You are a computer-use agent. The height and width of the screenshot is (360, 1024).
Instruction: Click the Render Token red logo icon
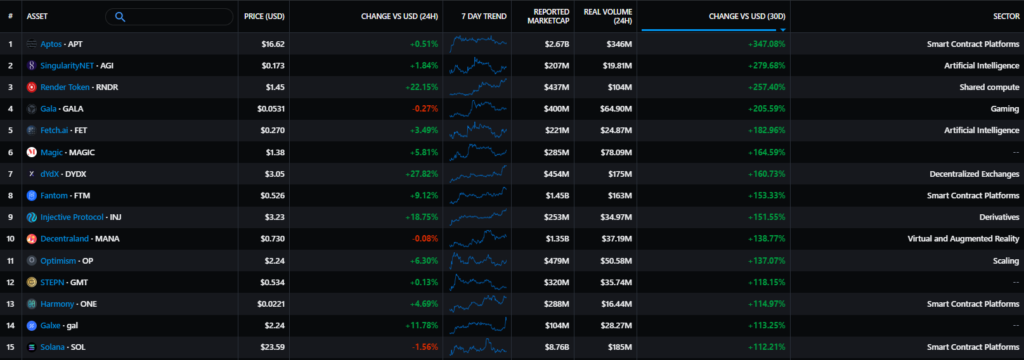(31, 87)
